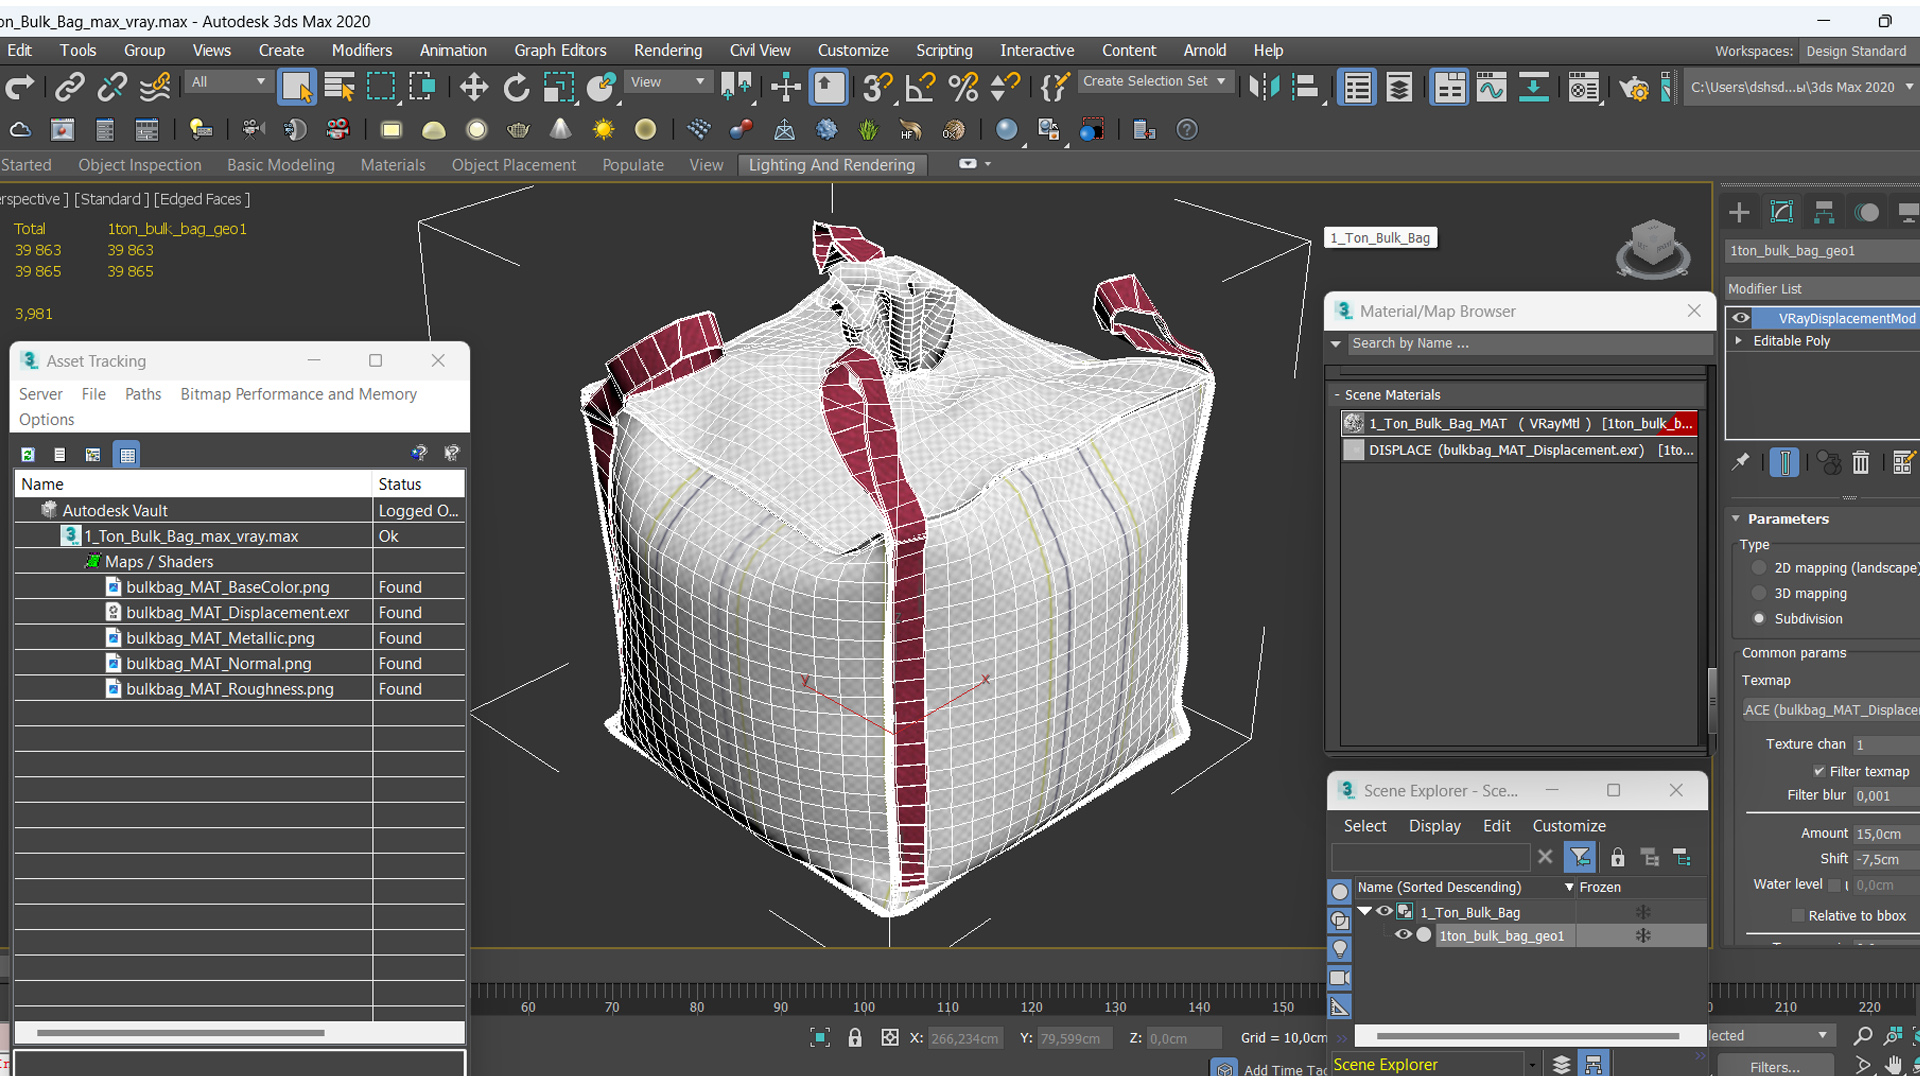Open the Rendering menu
Image resolution: width=1920 pixels, height=1080 pixels.
(667, 50)
